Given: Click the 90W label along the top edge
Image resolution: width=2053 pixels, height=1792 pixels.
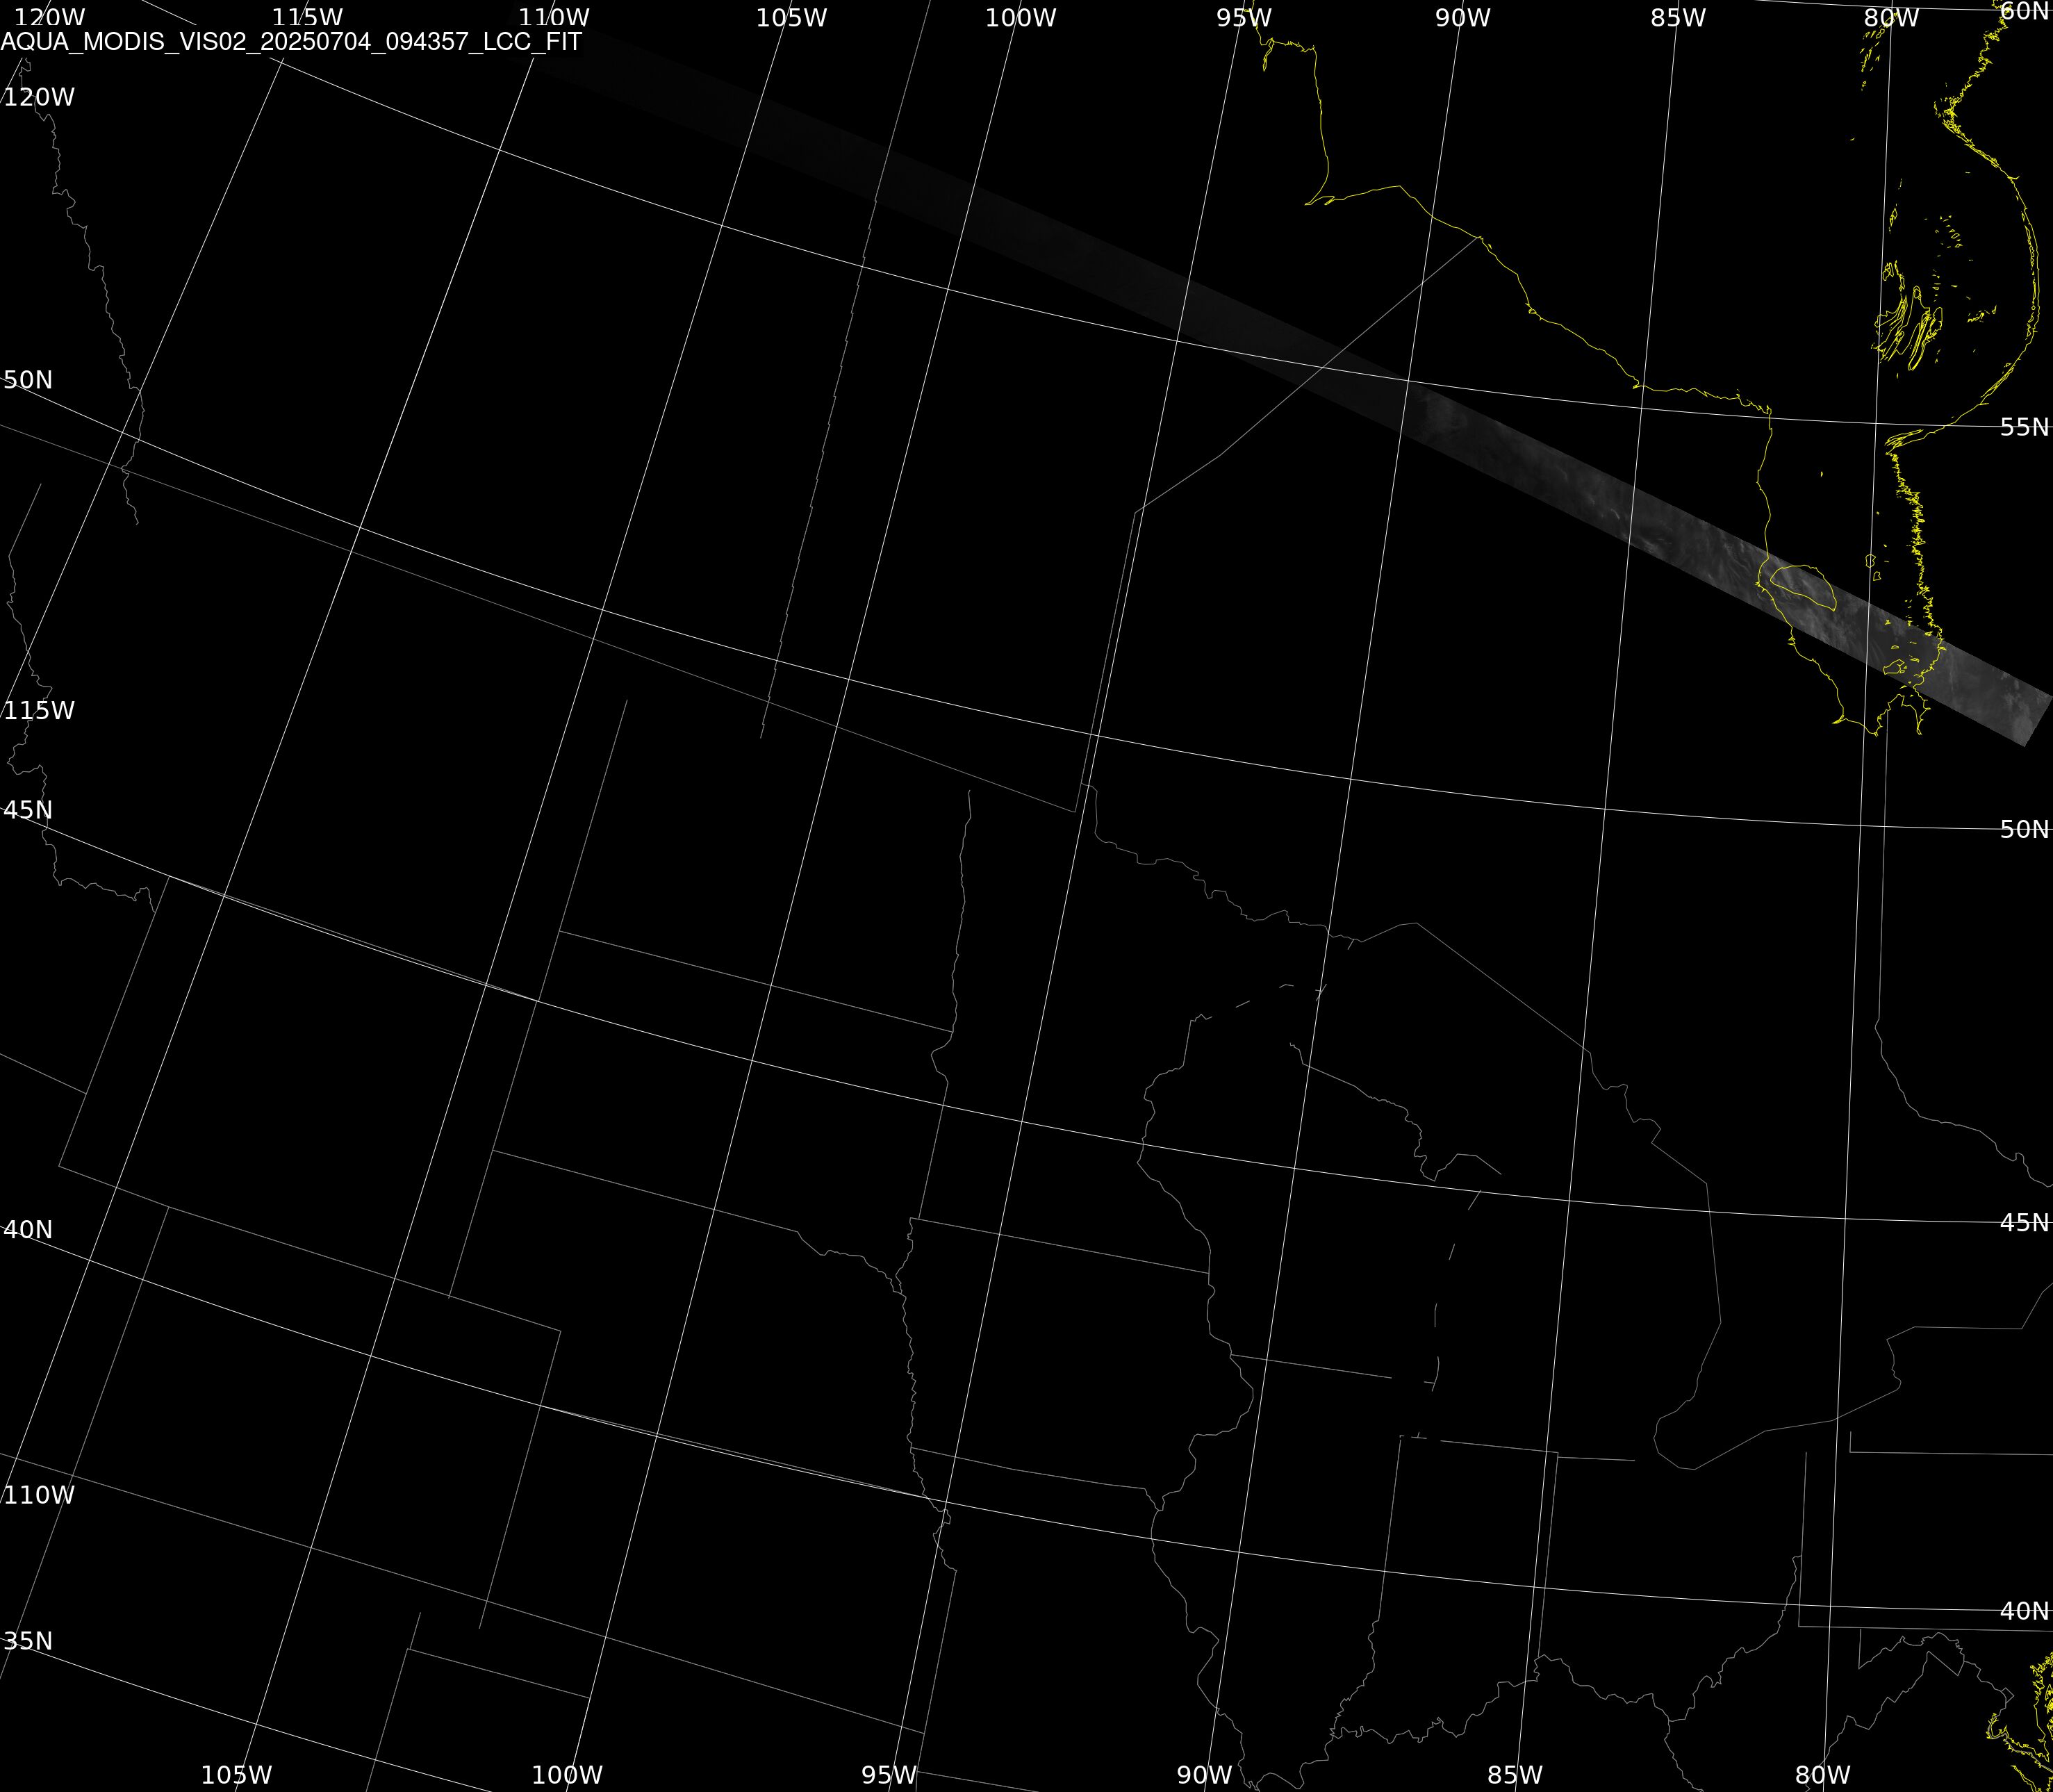Looking at the screenshot, I should [1463, 18].
